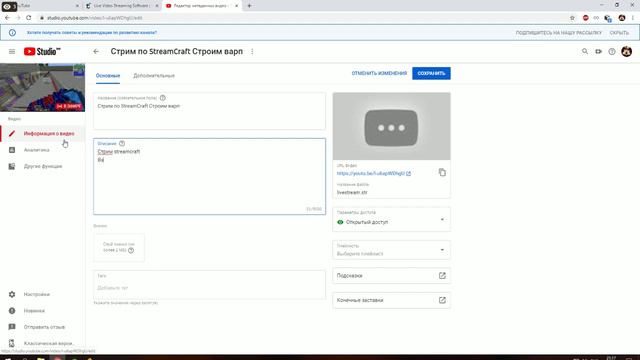Image resolution: width=640 pixels, height=360 pixels.
Task: Close the Live Video Streaming Software browser tab
Action: click(x=157, y=6)
